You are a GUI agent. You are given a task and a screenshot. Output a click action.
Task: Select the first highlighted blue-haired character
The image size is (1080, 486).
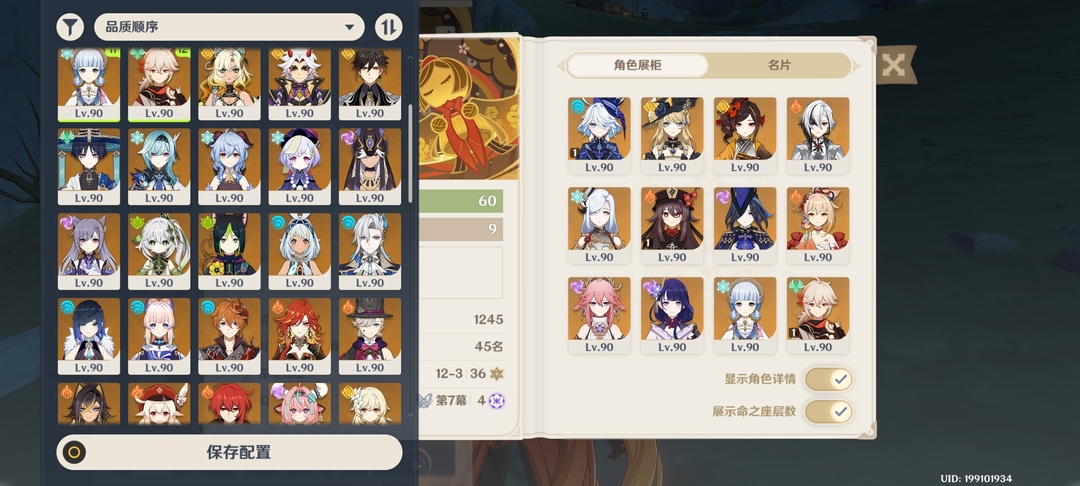click(89, 84)
